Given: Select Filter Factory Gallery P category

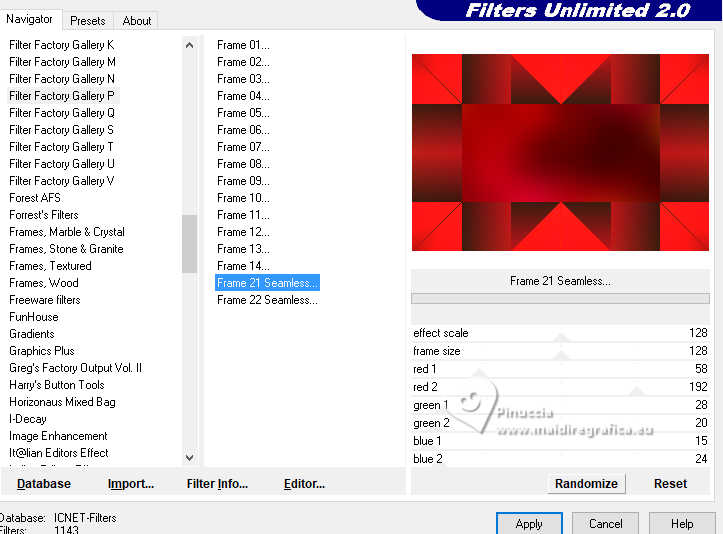Looking at the screenshot, I should (62, 96).
